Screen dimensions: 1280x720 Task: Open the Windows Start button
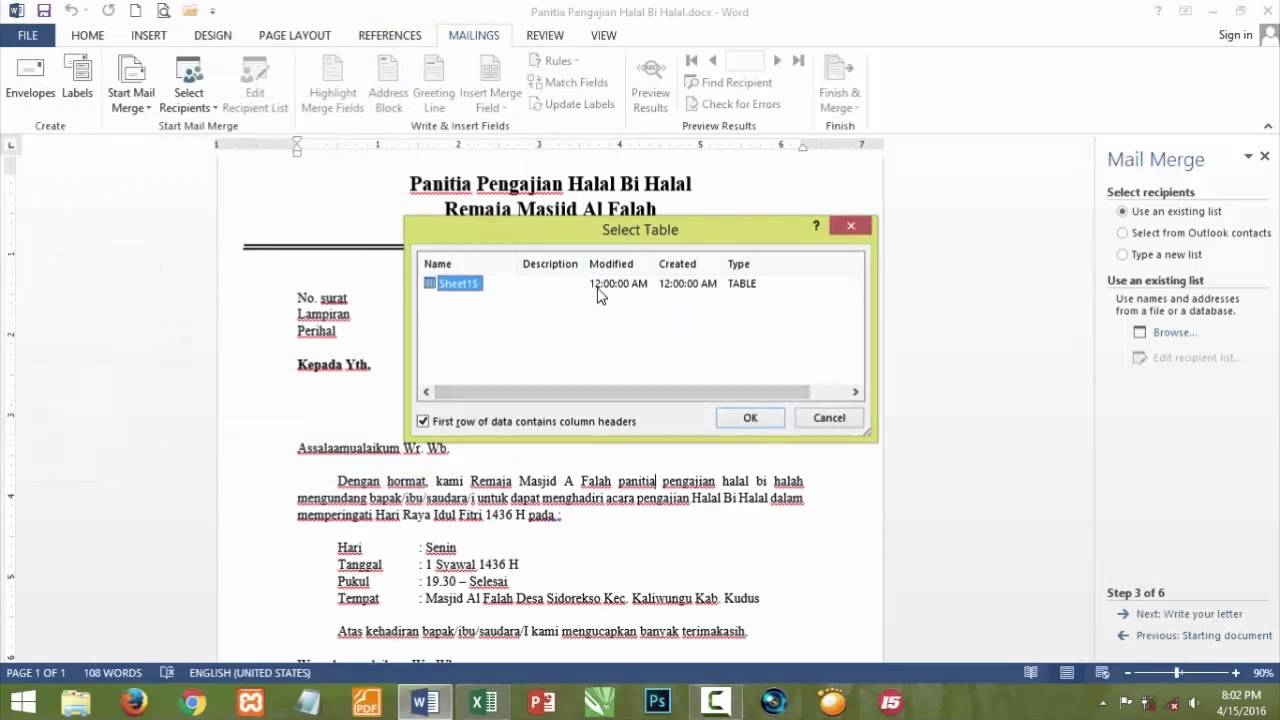pos(22,702)
